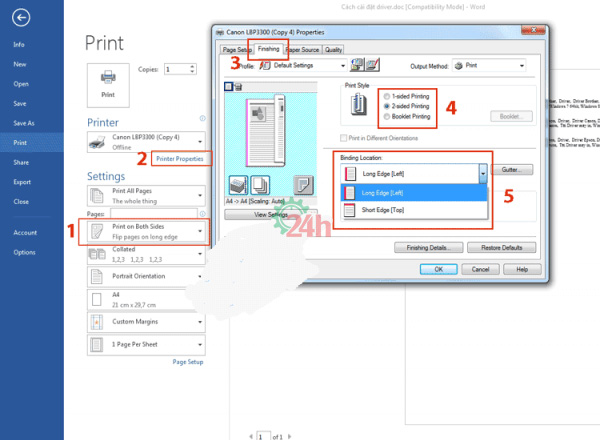Open Portrait Orientation dropdown
This screenshot has width=600, height=440.
click(x=146, y=276)
